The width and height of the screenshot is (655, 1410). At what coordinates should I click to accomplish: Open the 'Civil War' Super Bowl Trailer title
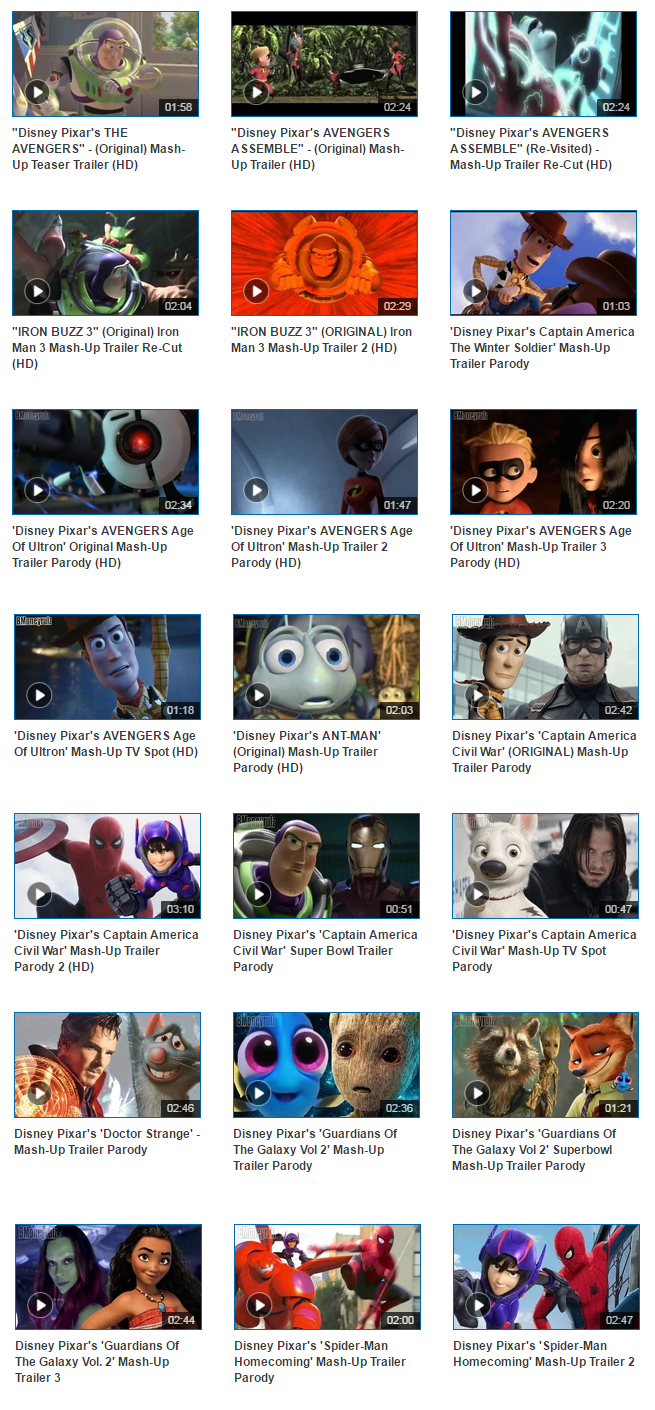326,951
